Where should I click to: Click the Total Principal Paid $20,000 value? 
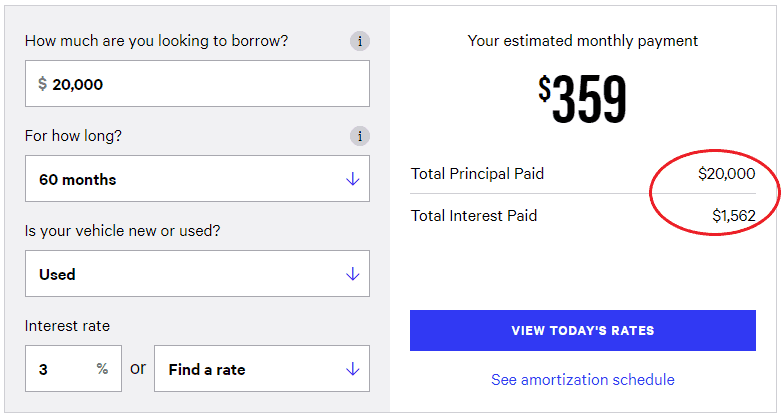pyautogui.click(x=727, y=174)
